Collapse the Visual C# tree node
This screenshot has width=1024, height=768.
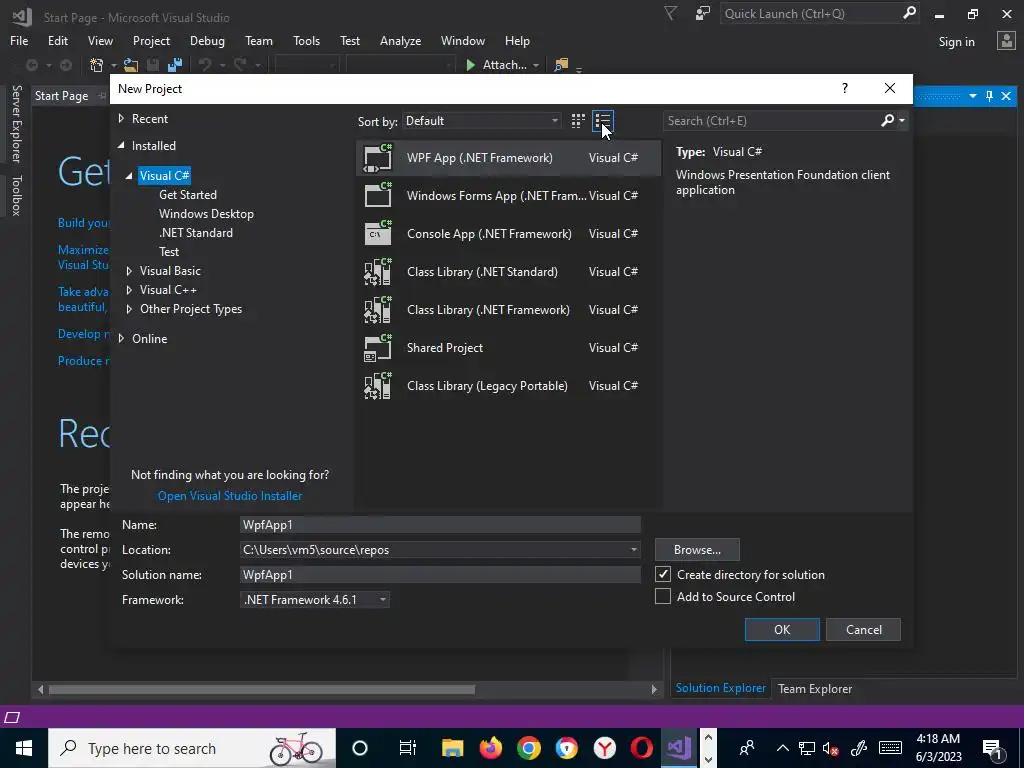[x=129, y=176]
